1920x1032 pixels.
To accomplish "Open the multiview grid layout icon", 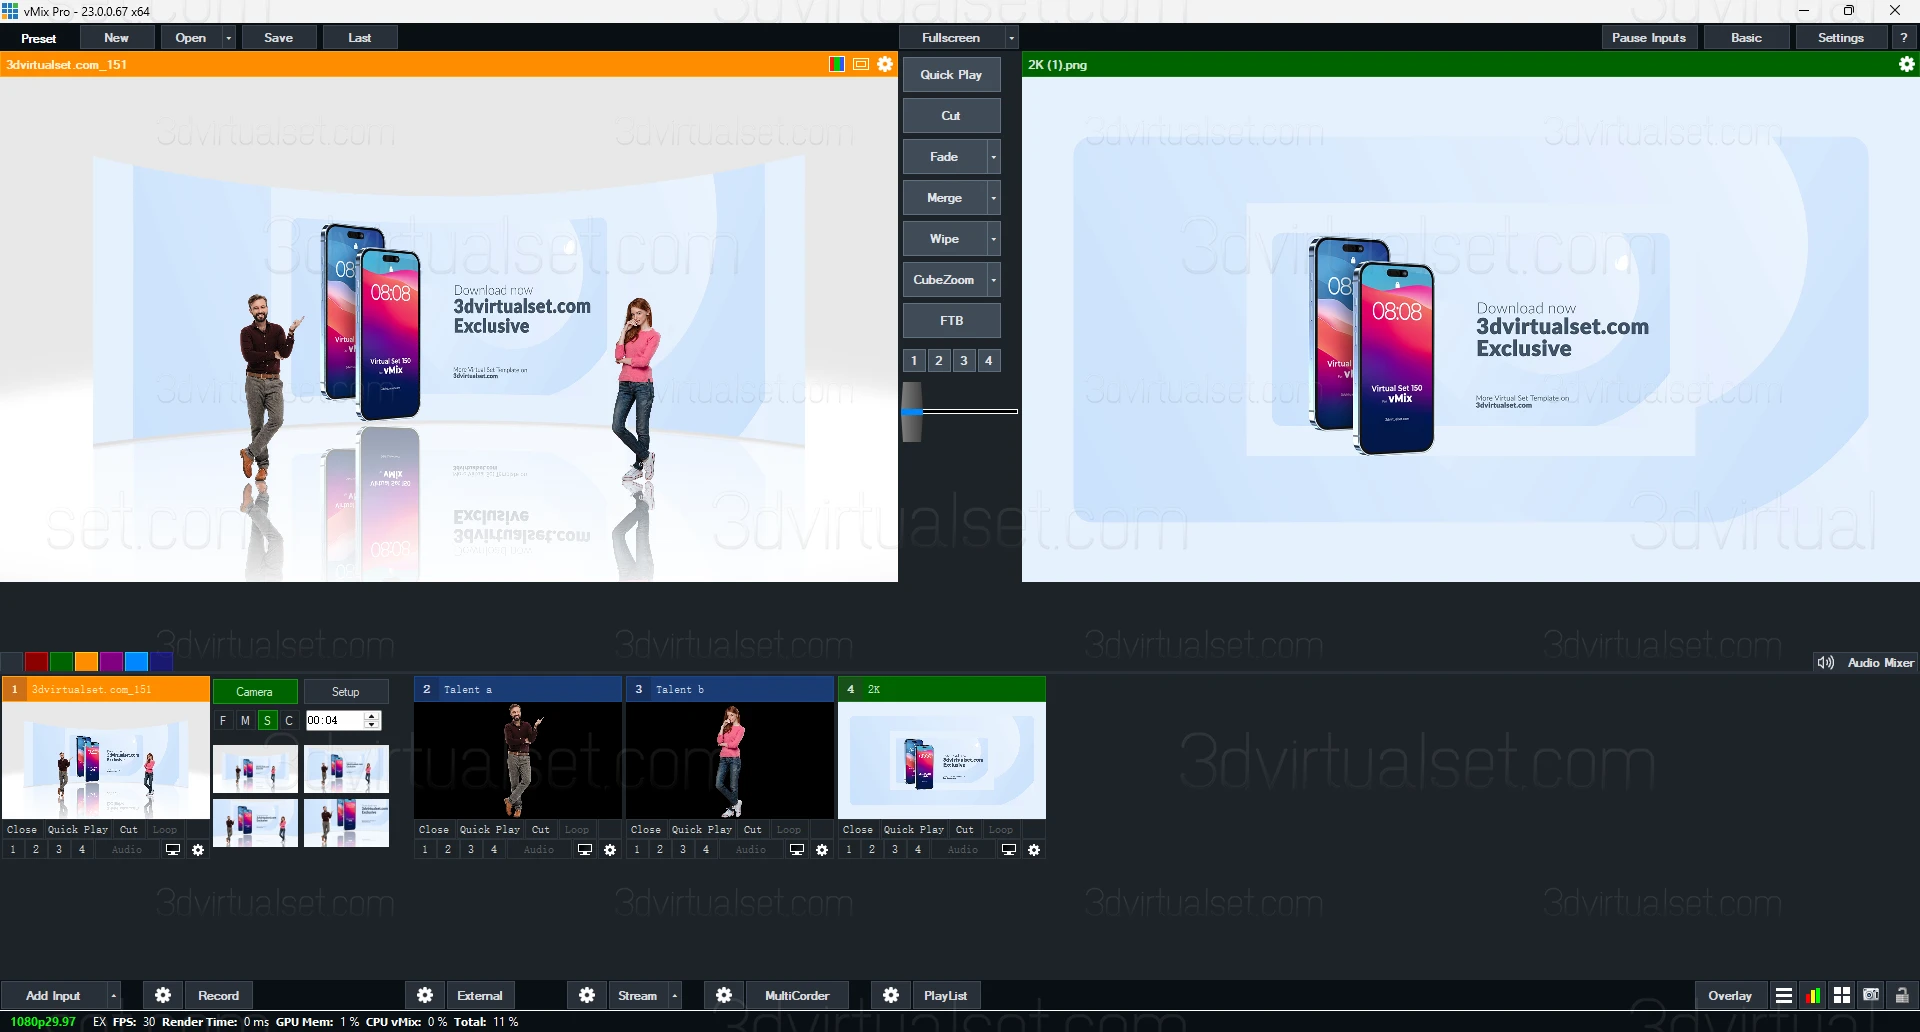I will pos(1842,995).
